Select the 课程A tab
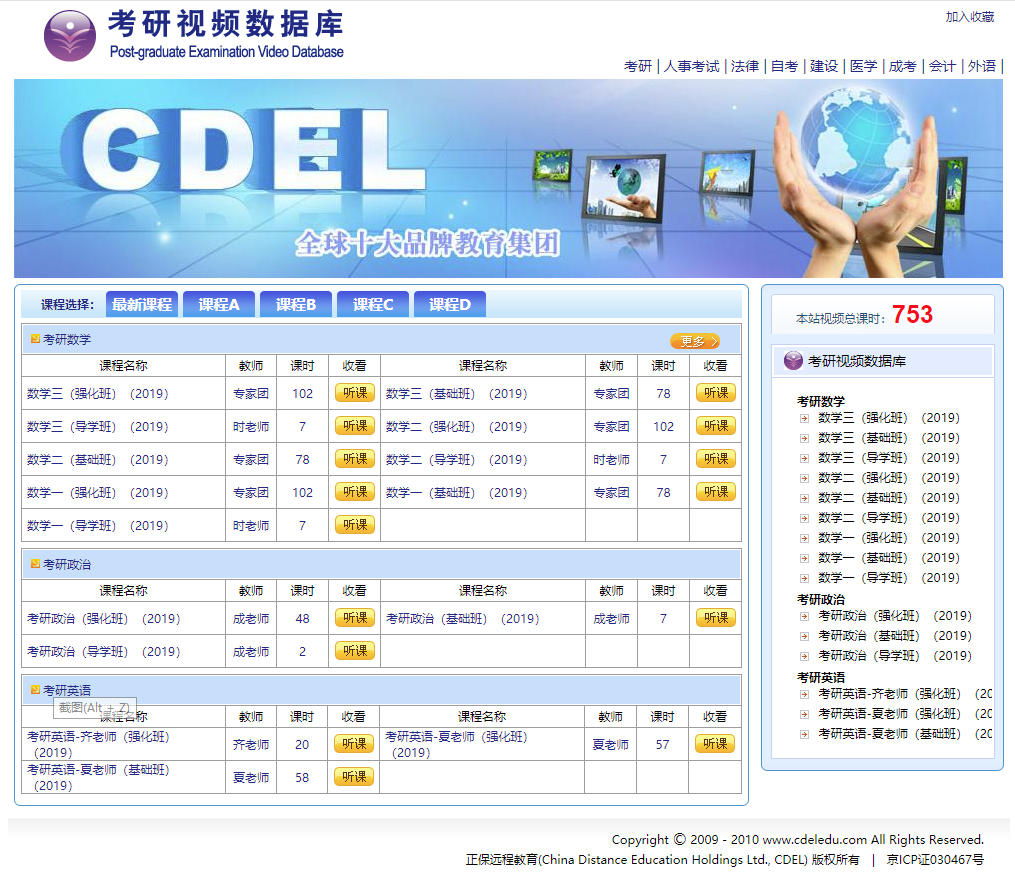Viewport: 1015px width, 879px height. pyautogui.click(x=219, y=305)
